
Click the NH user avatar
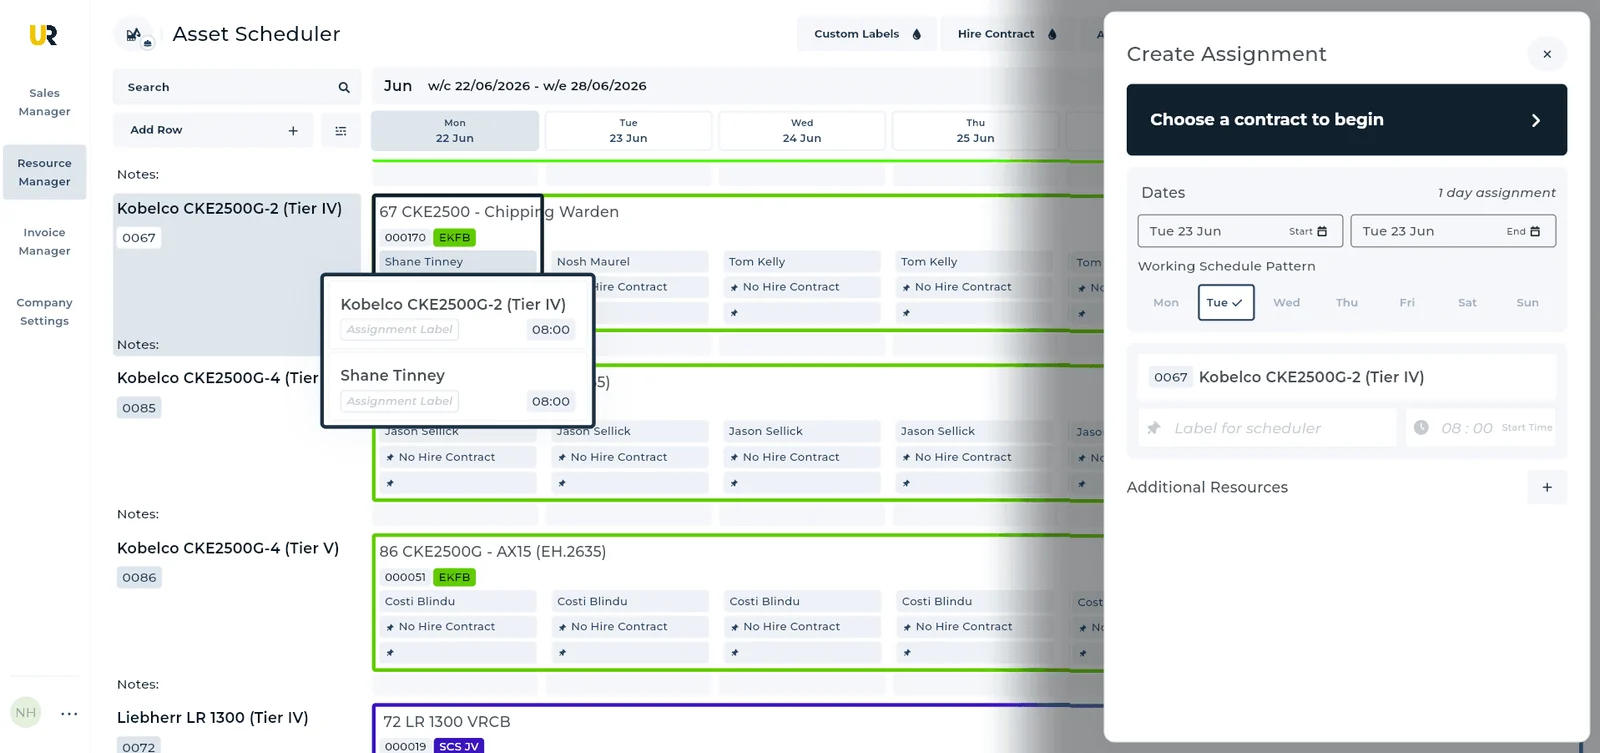tap(26, 713)
